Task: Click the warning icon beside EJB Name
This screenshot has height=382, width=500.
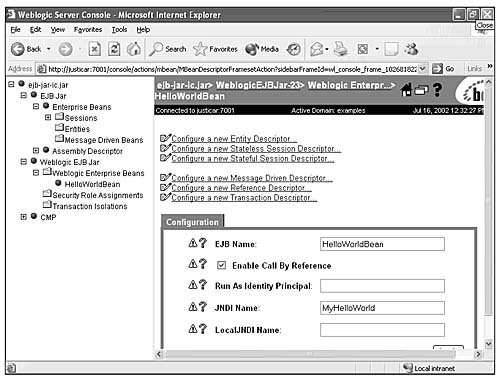Action: (193, 243)
